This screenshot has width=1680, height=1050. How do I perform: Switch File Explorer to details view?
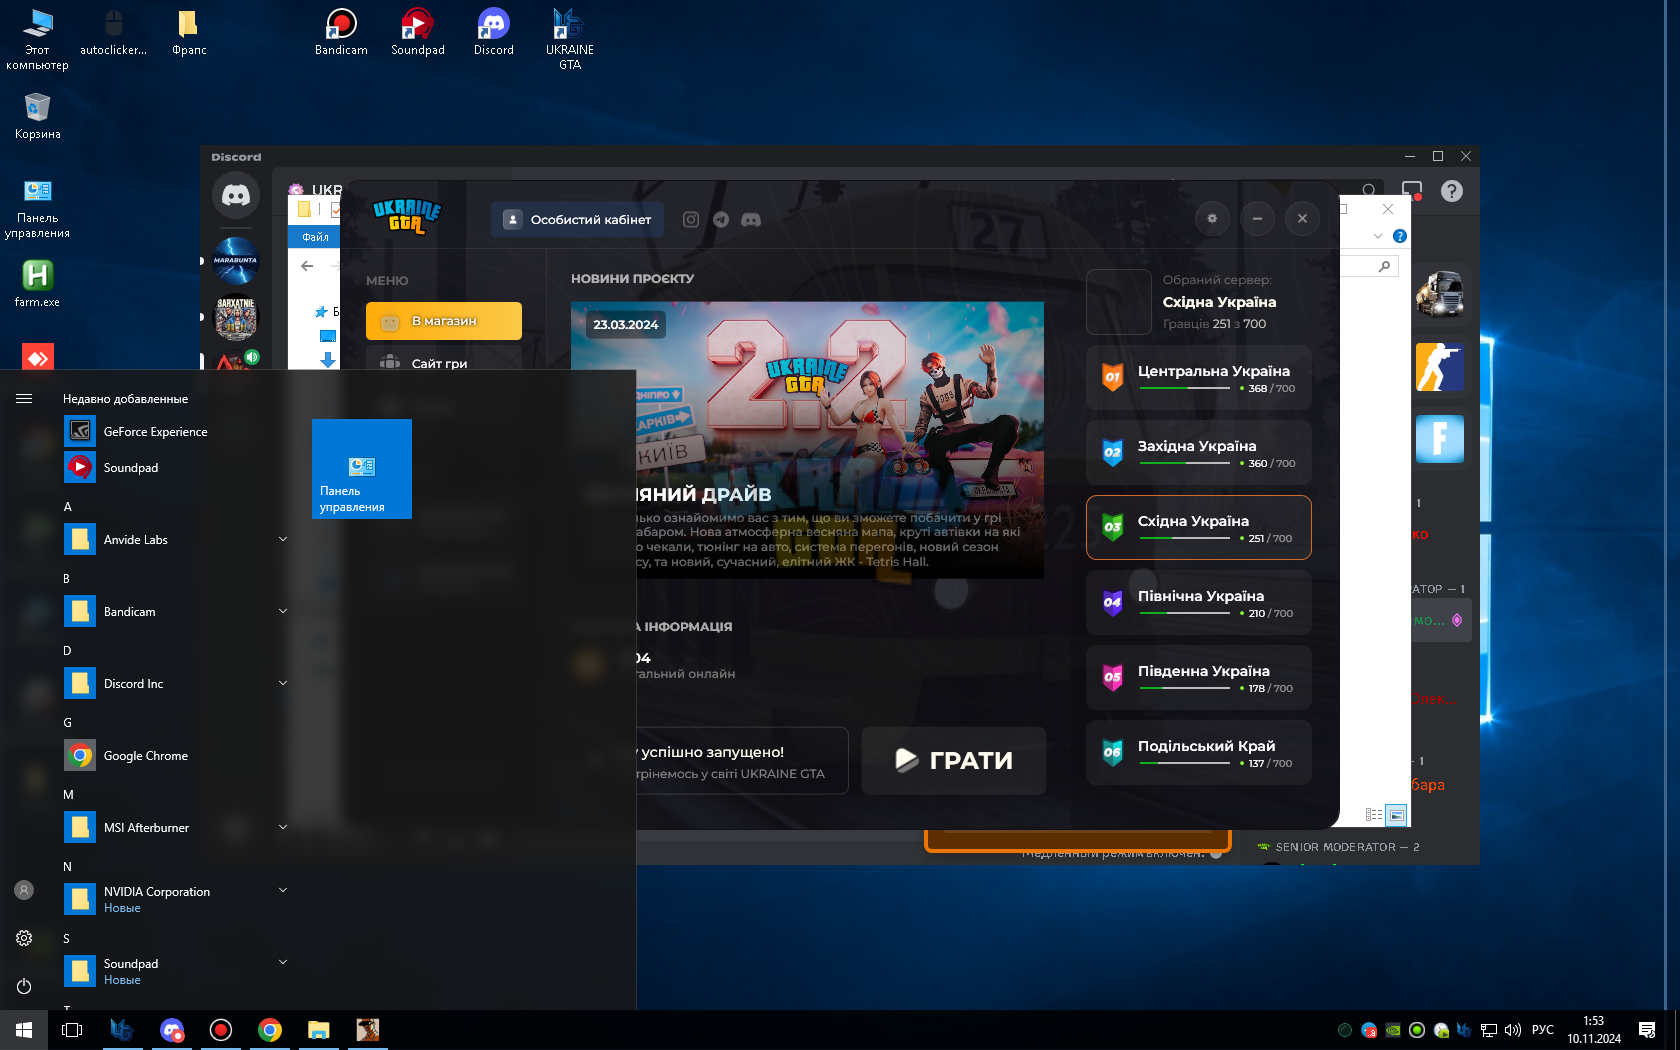pos(1374,815)
